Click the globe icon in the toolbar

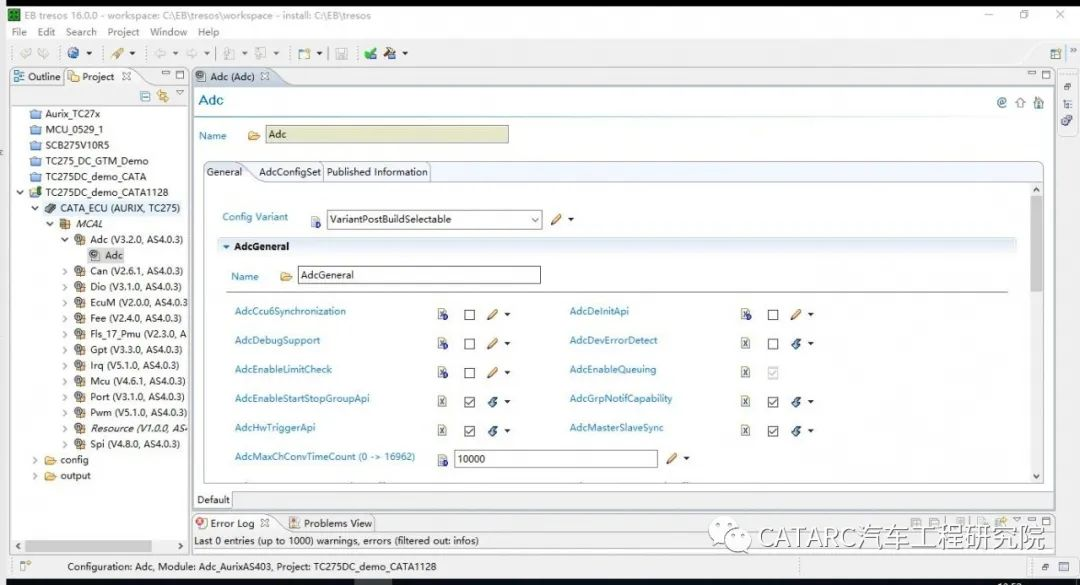(73, 53)
